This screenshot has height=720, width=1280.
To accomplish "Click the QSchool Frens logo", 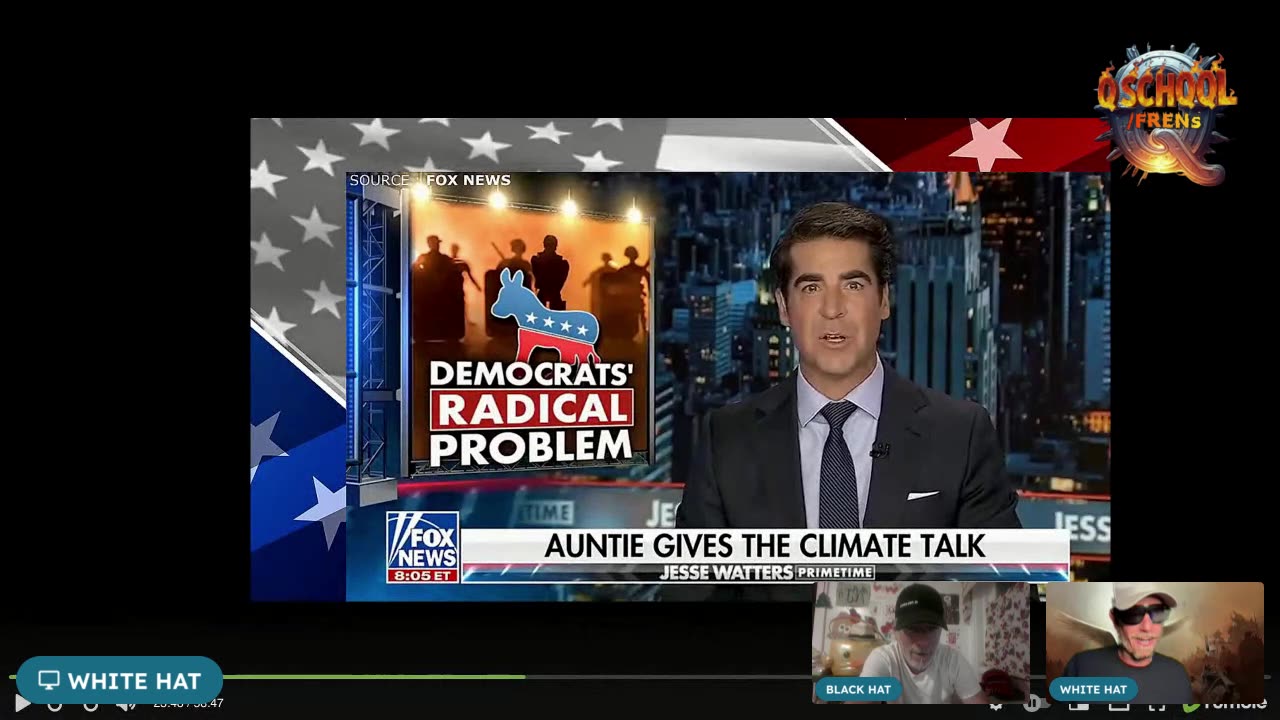I will tap(1166, 113).
